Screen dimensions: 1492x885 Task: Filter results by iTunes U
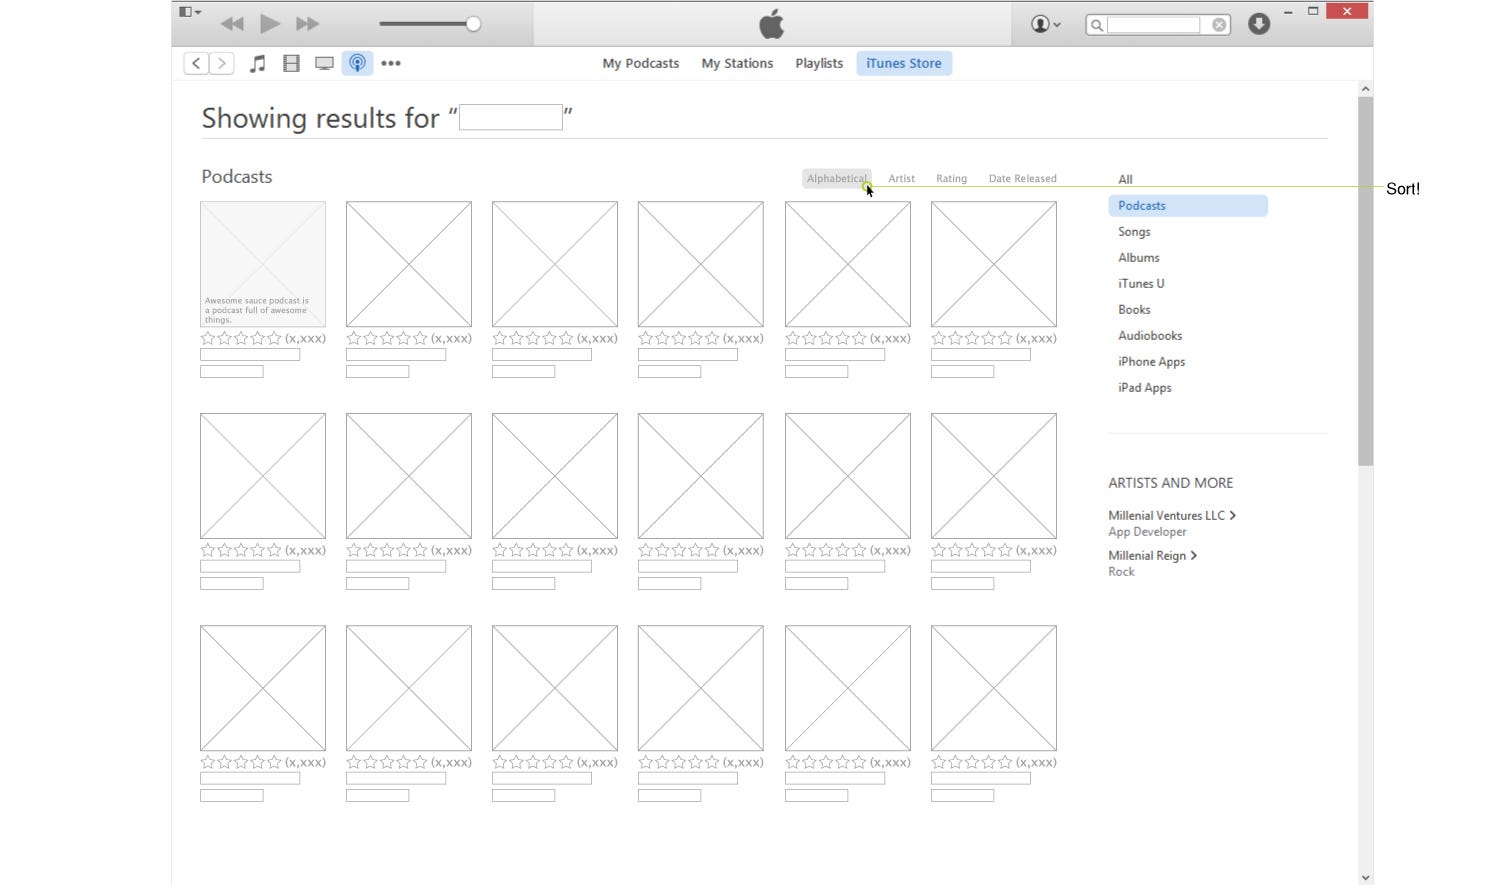[1141, 283]
